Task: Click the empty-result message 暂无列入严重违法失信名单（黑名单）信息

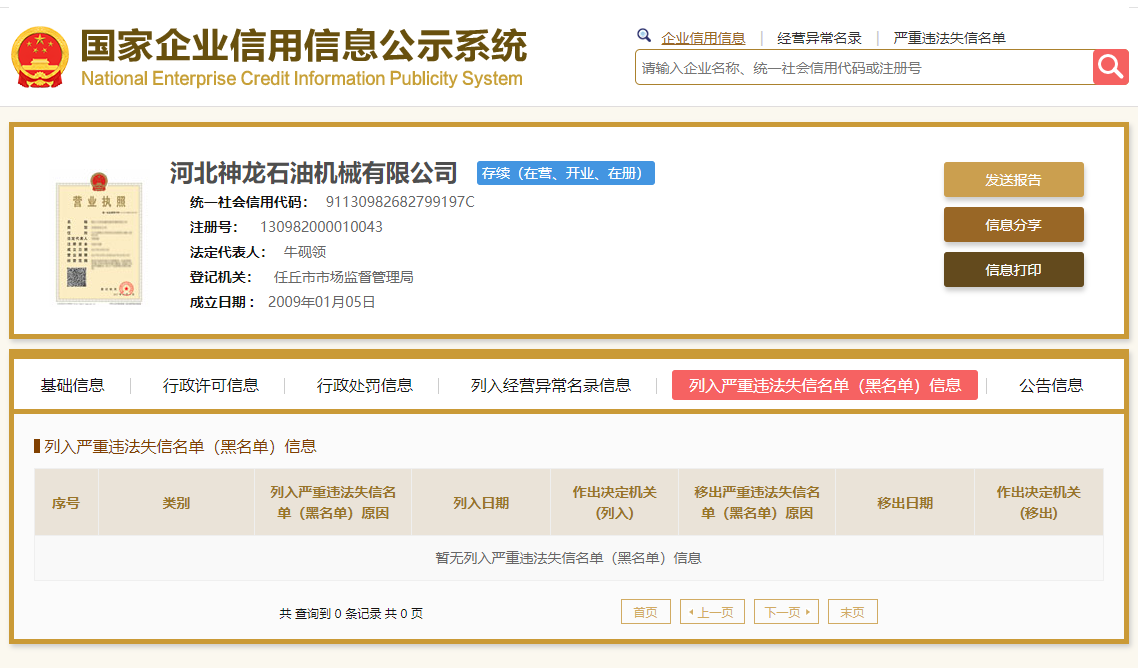Action: tap(568, 558)
